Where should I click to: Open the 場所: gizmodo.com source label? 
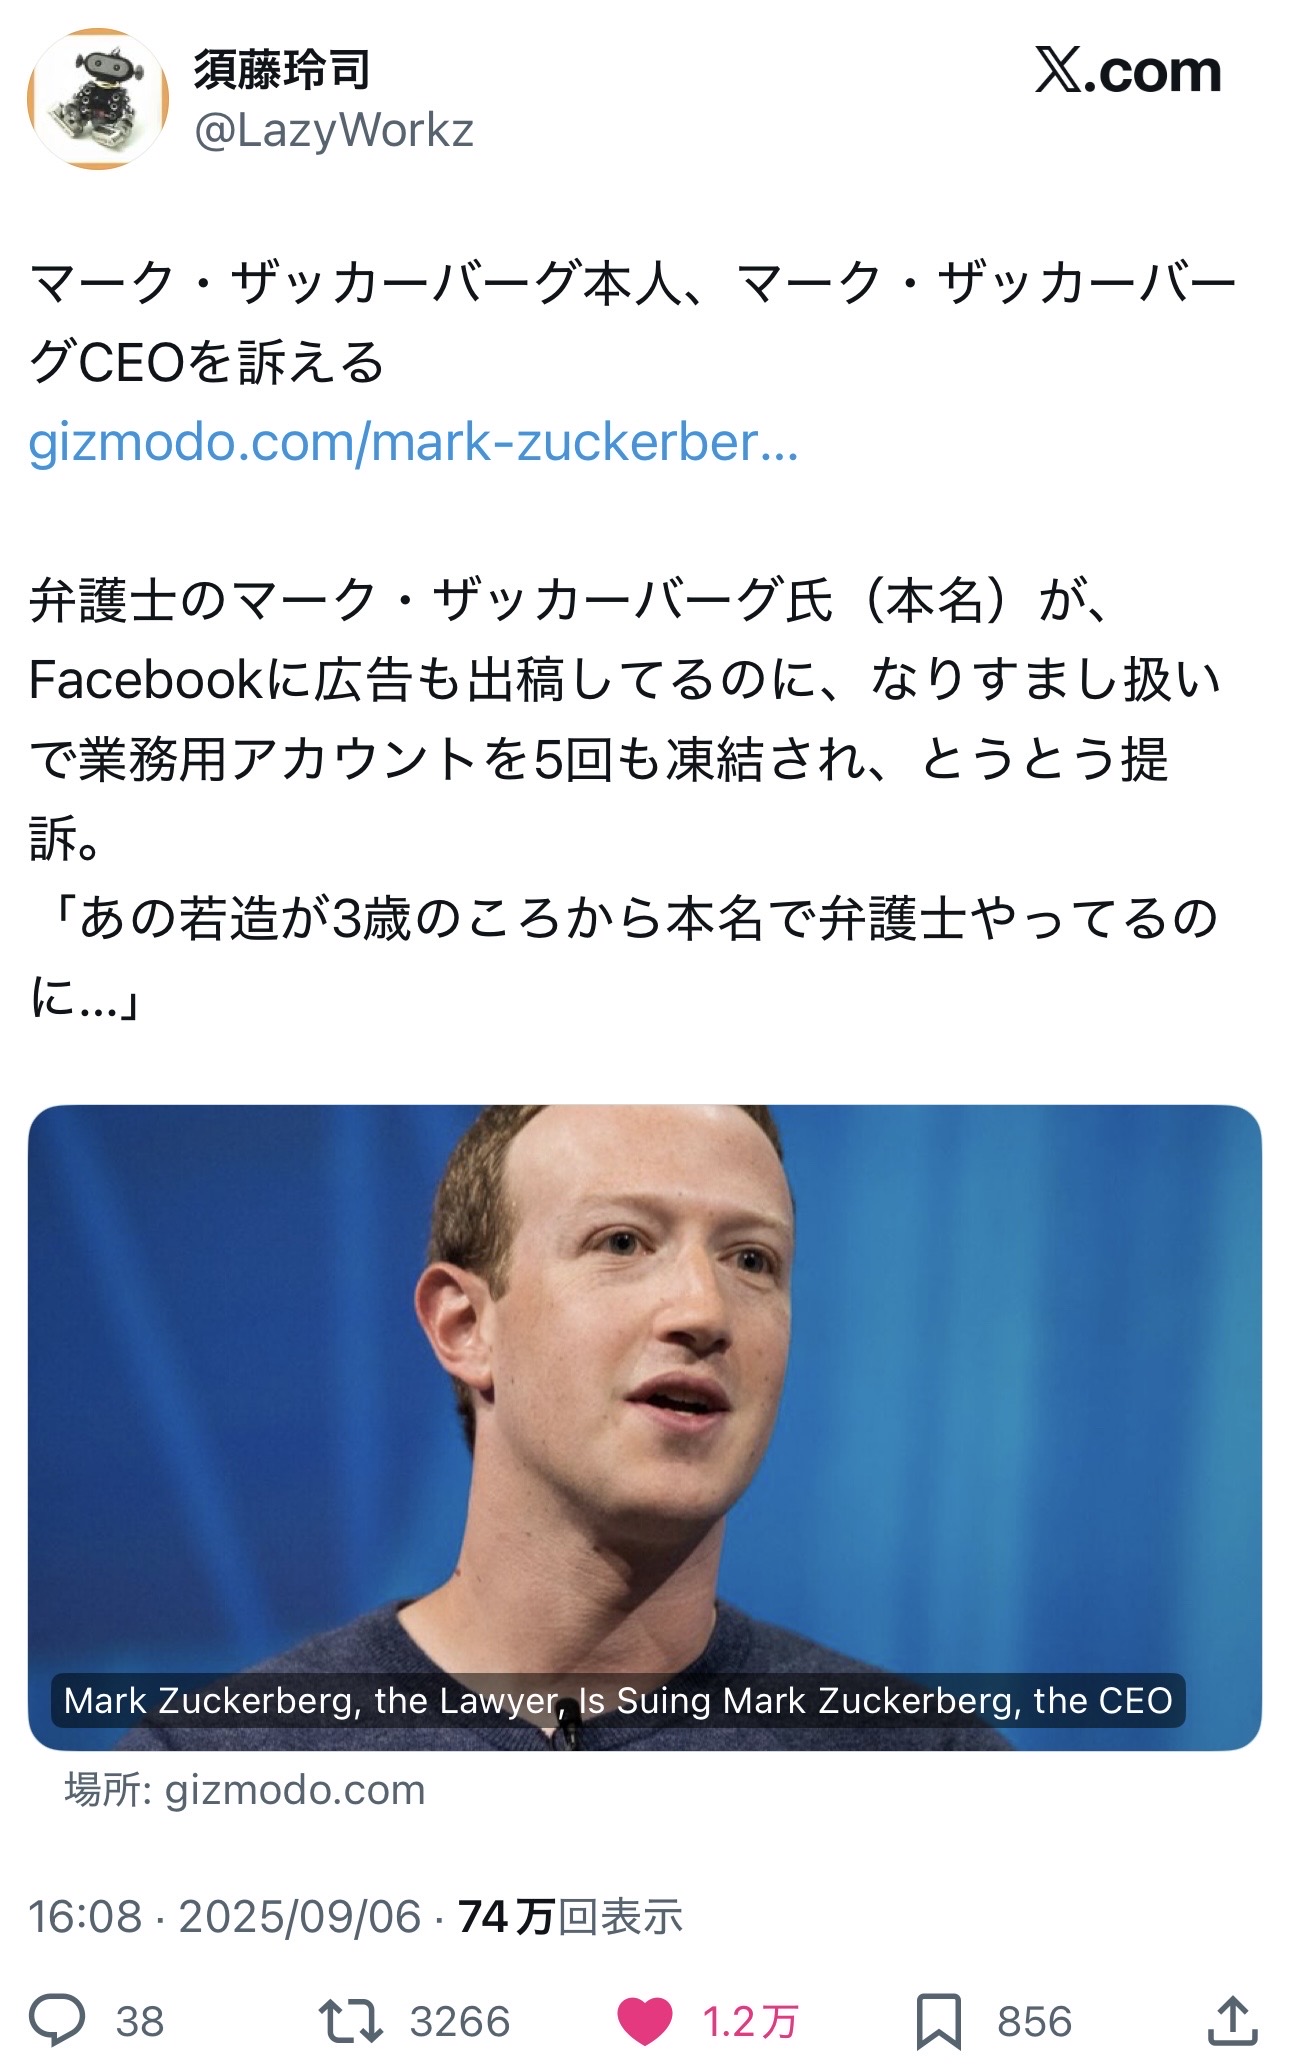click(245, 1790)
